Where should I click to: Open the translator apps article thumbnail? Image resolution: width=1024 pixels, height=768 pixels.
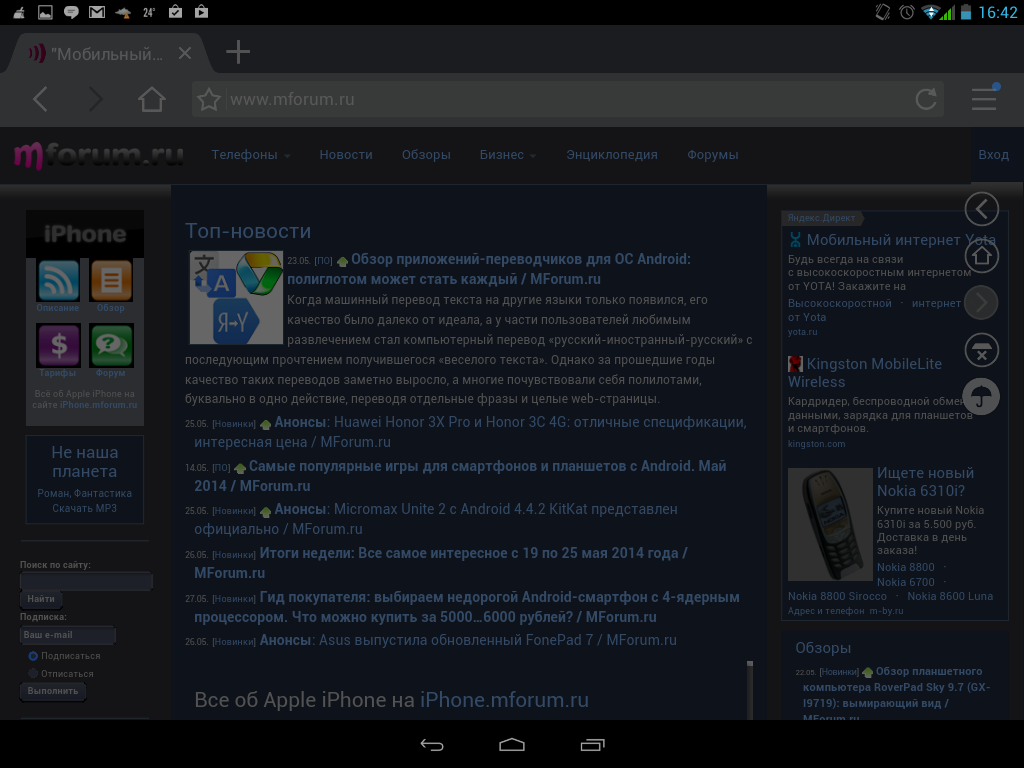click(236, 297)
